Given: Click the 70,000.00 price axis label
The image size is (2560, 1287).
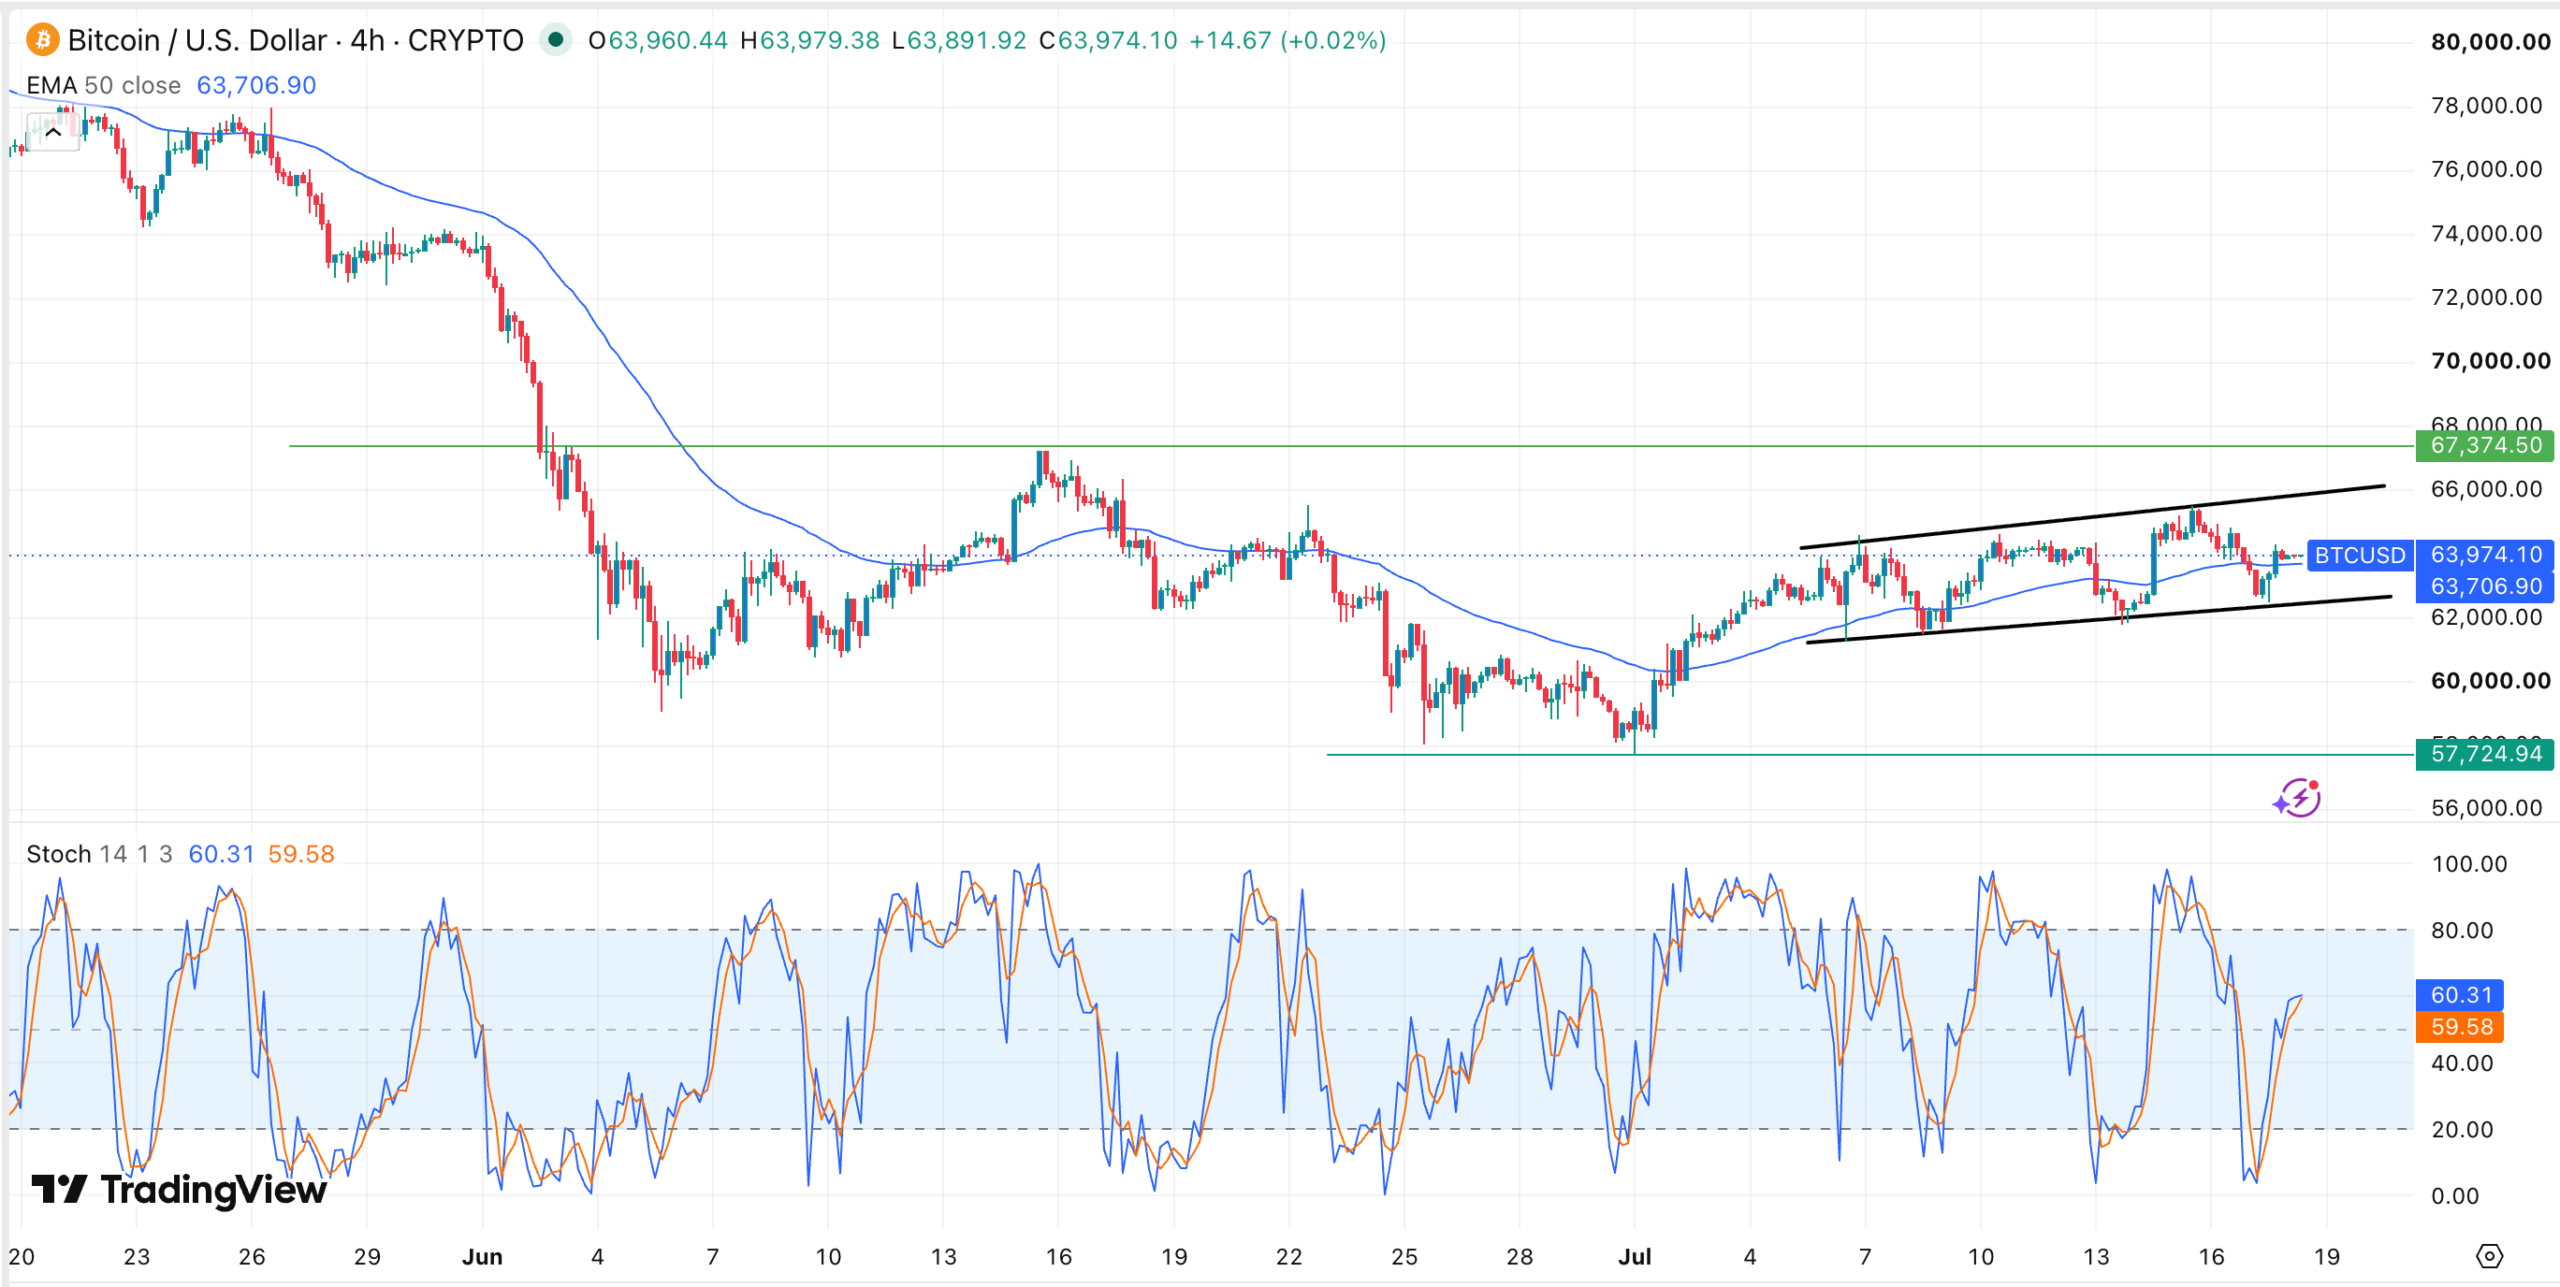Looking at the screenshot, I should tap(2490, 361).
